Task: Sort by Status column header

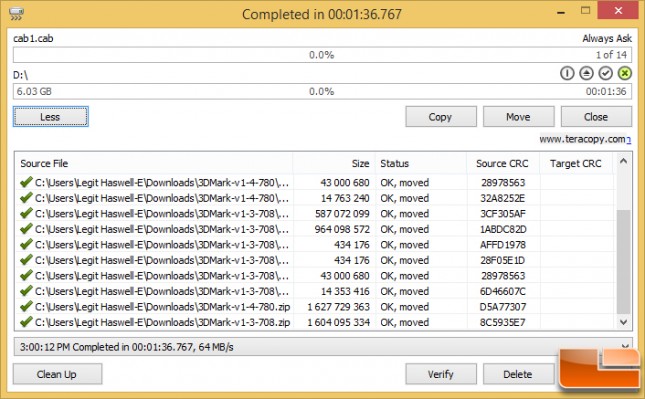Action: [421, 163]
